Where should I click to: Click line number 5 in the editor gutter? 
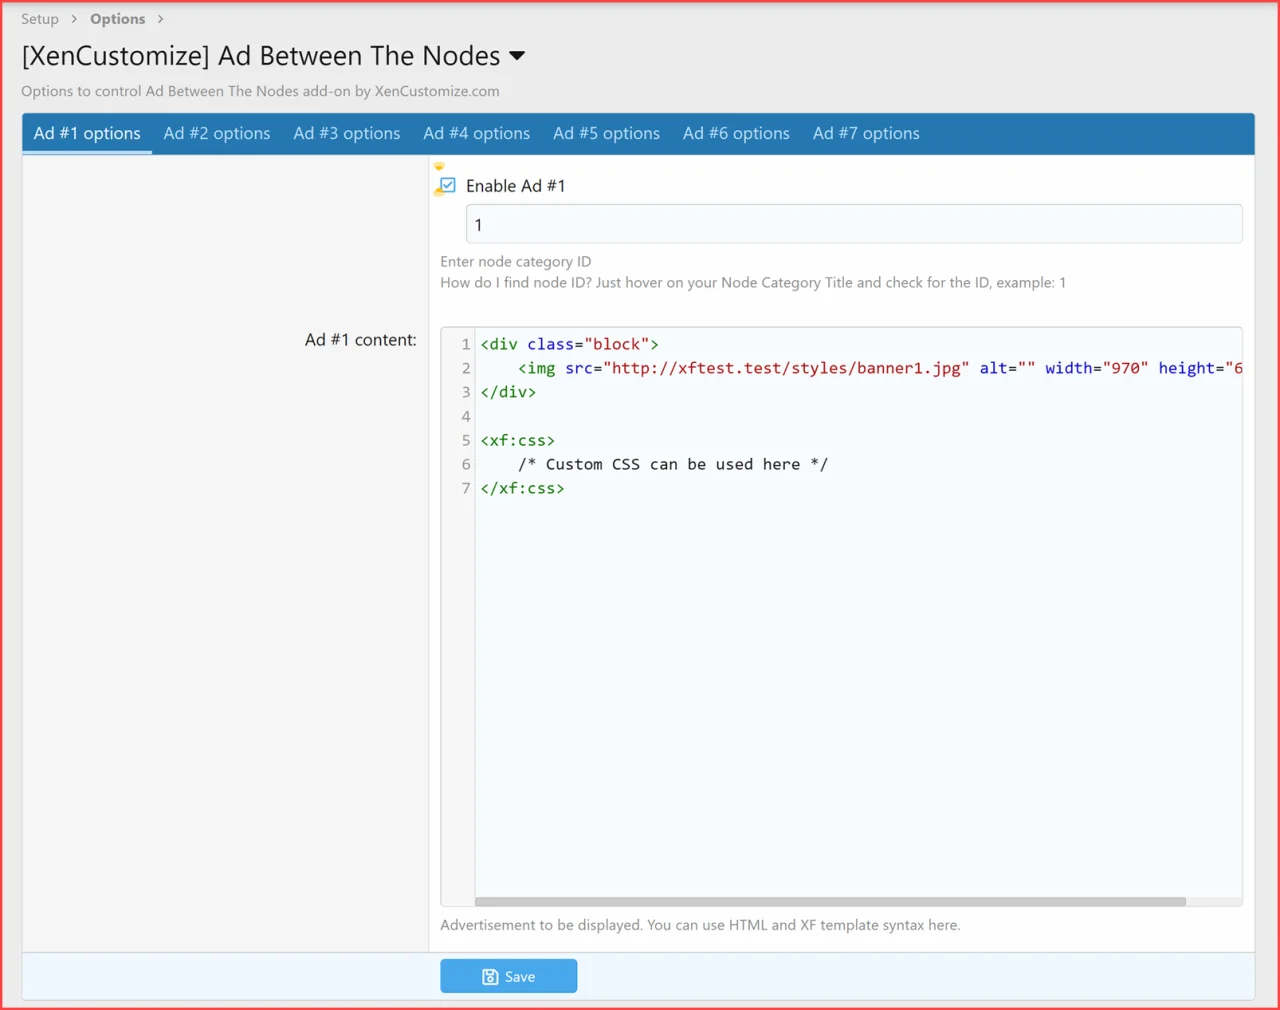[465, 440]
